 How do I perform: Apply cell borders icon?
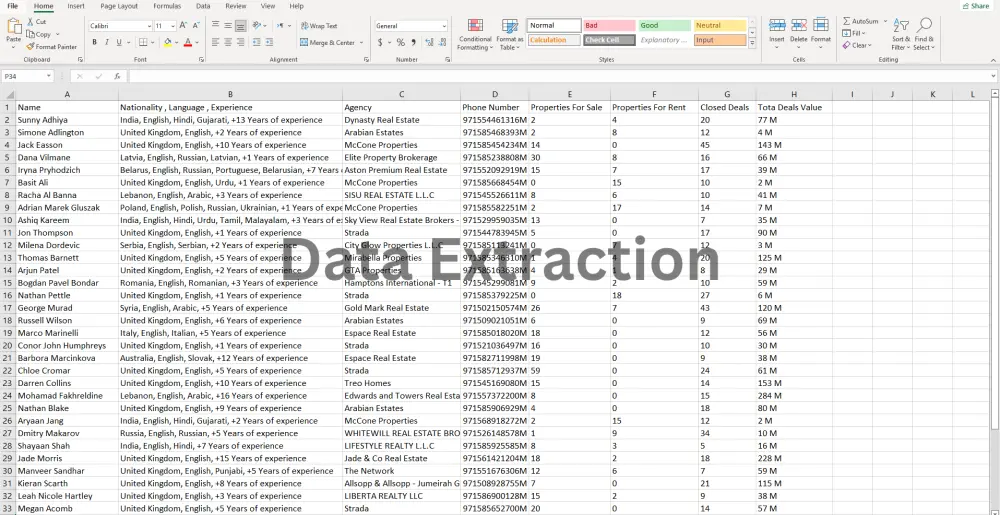tap(143, 42)
